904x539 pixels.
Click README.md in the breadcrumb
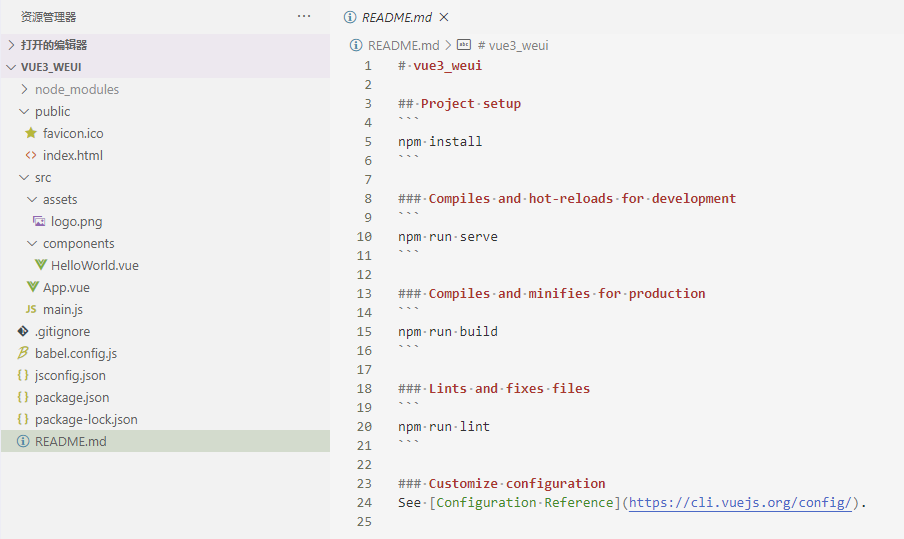coord(403,45)
